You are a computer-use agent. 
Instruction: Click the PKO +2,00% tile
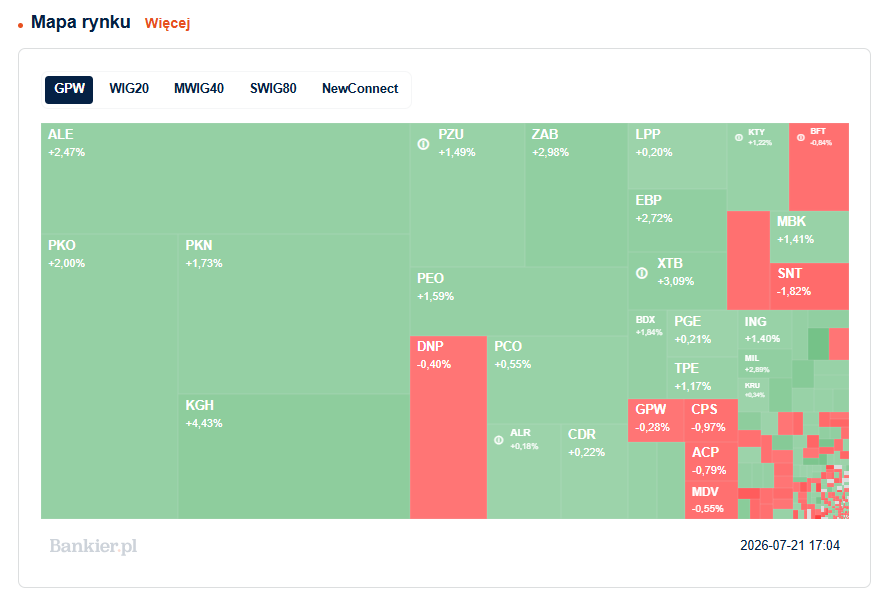[110, 376]
